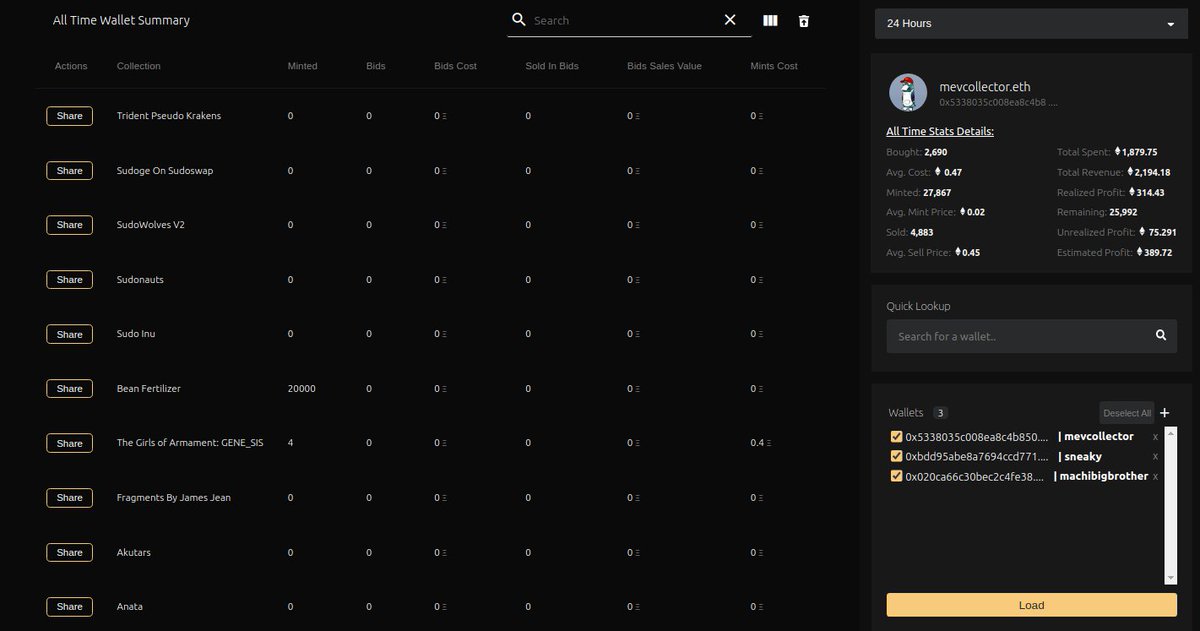
Task: Share the Sudo Inu collection
Action: tap(70, 334)
